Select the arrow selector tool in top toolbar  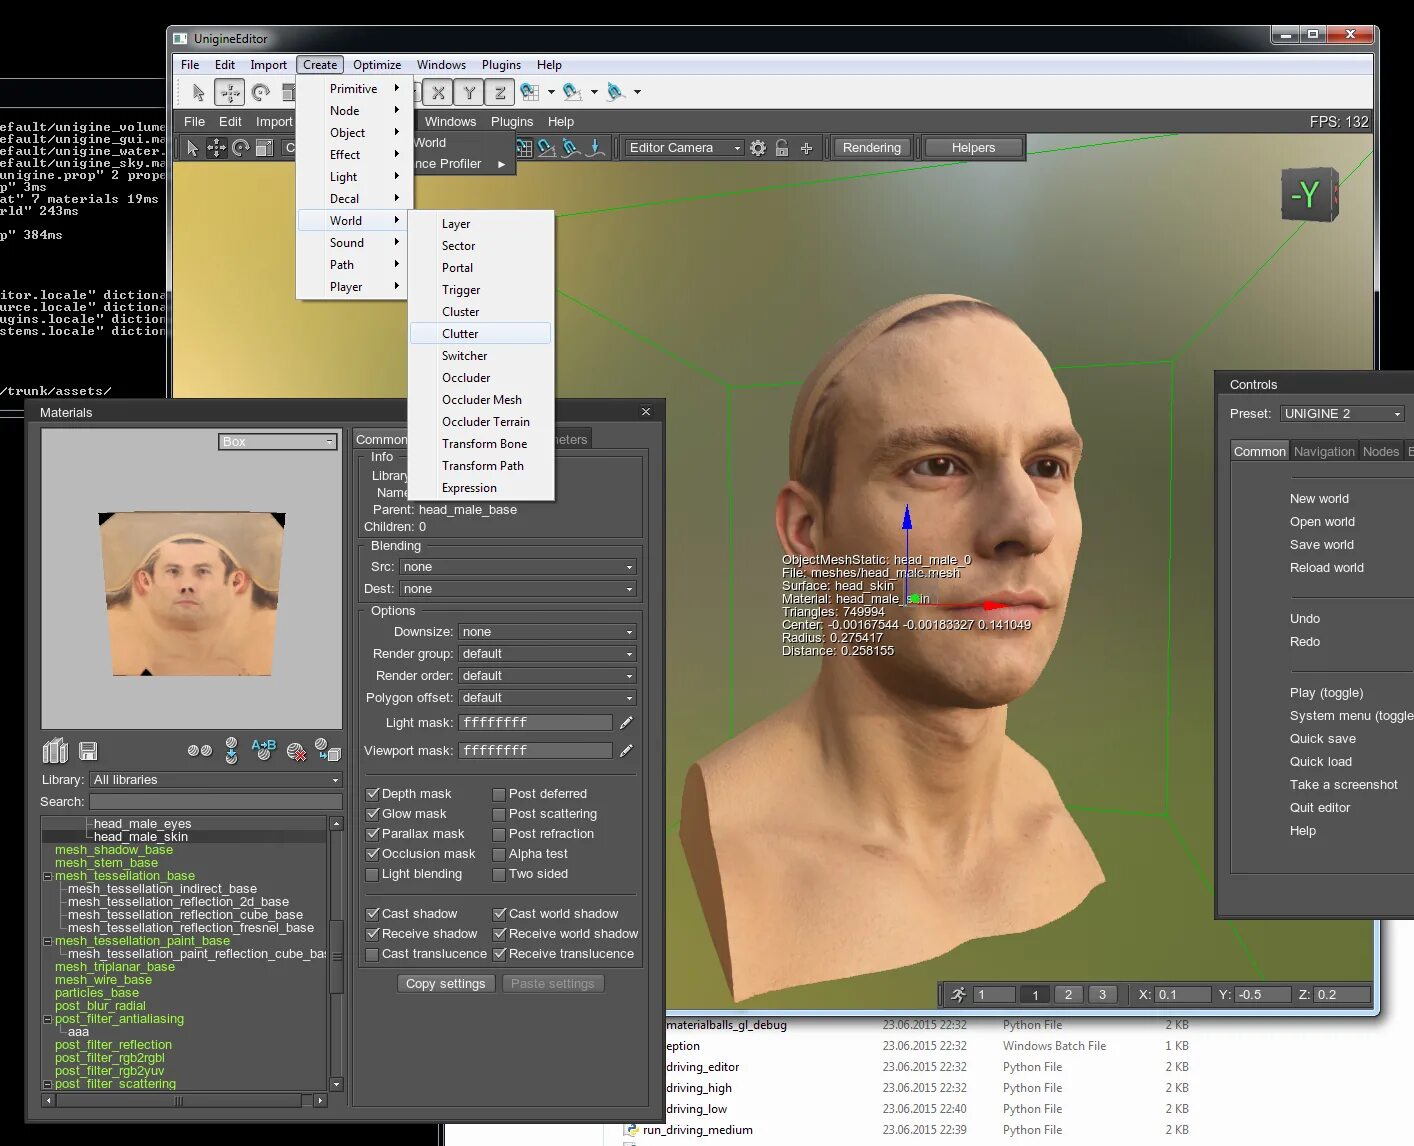[x=198, y=92]
